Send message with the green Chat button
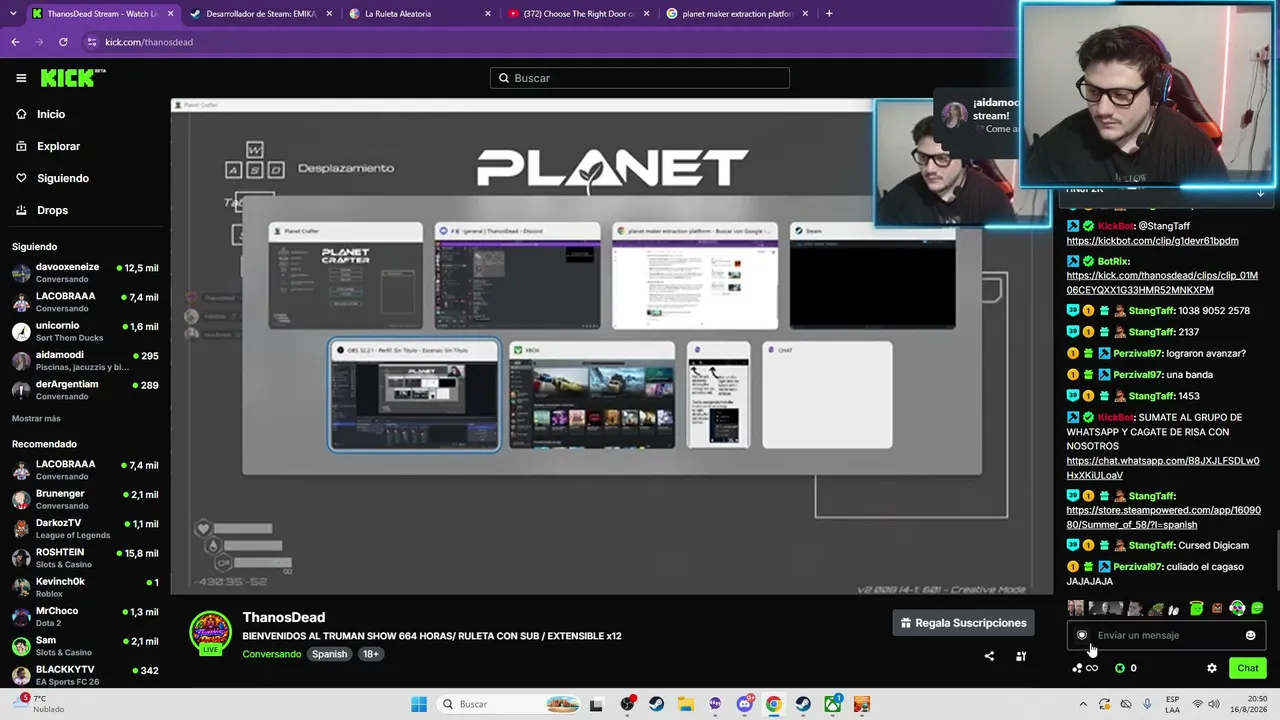The image size is (1280, 720). click(x=1248, y=668)
